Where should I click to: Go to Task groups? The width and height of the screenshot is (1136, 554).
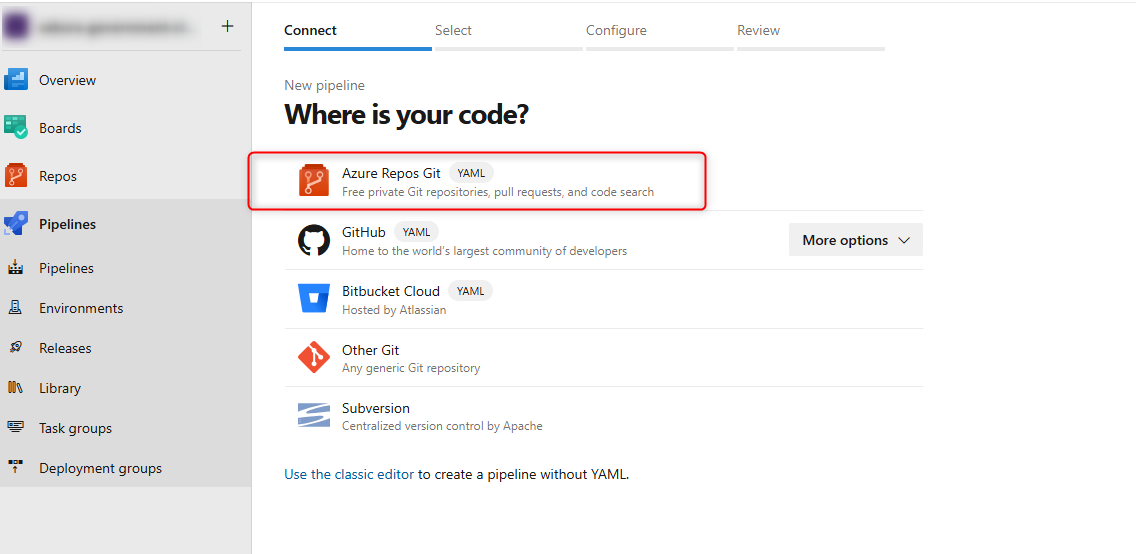click(125, 428)
